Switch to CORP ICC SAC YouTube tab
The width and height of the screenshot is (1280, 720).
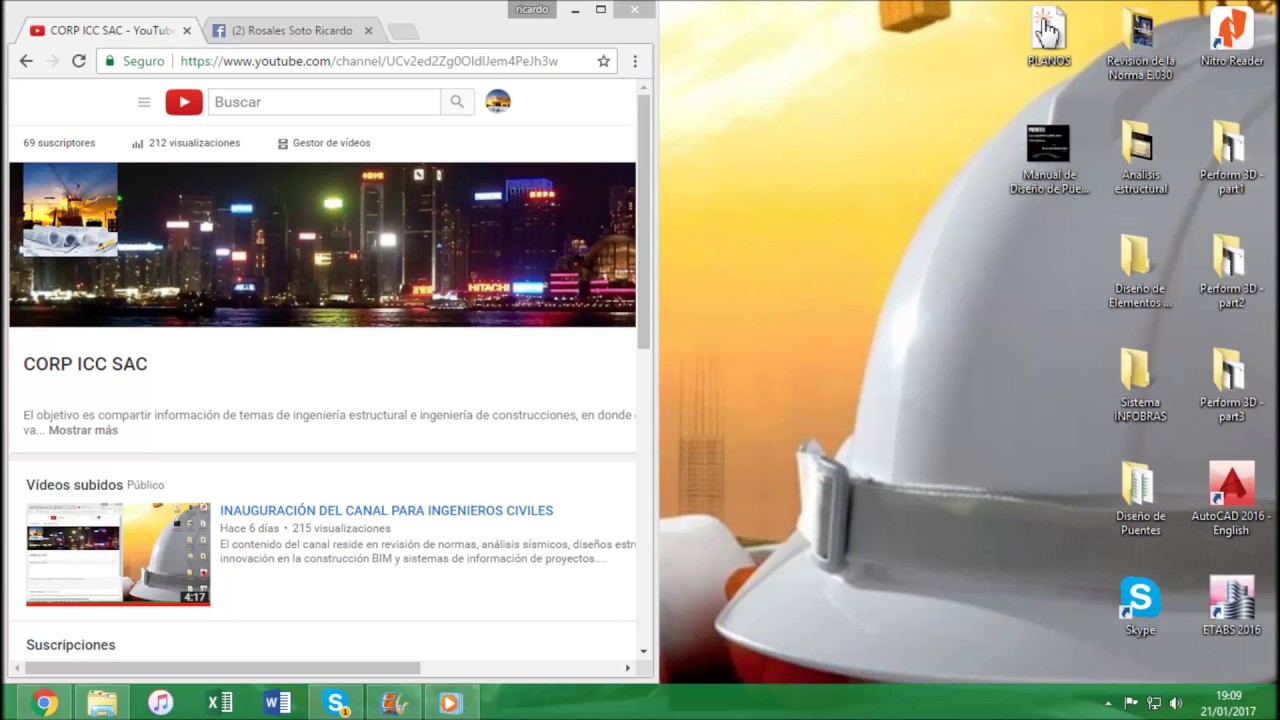tap(110, 31)
